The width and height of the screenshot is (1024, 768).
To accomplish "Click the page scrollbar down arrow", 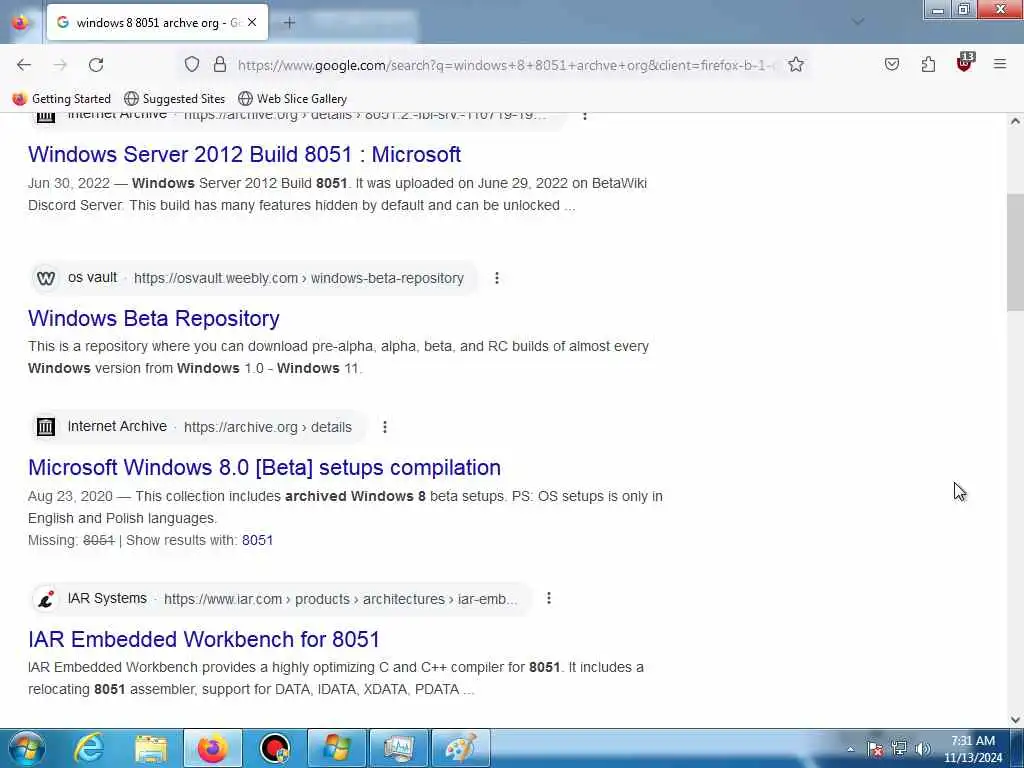I will click(1015, 719).
